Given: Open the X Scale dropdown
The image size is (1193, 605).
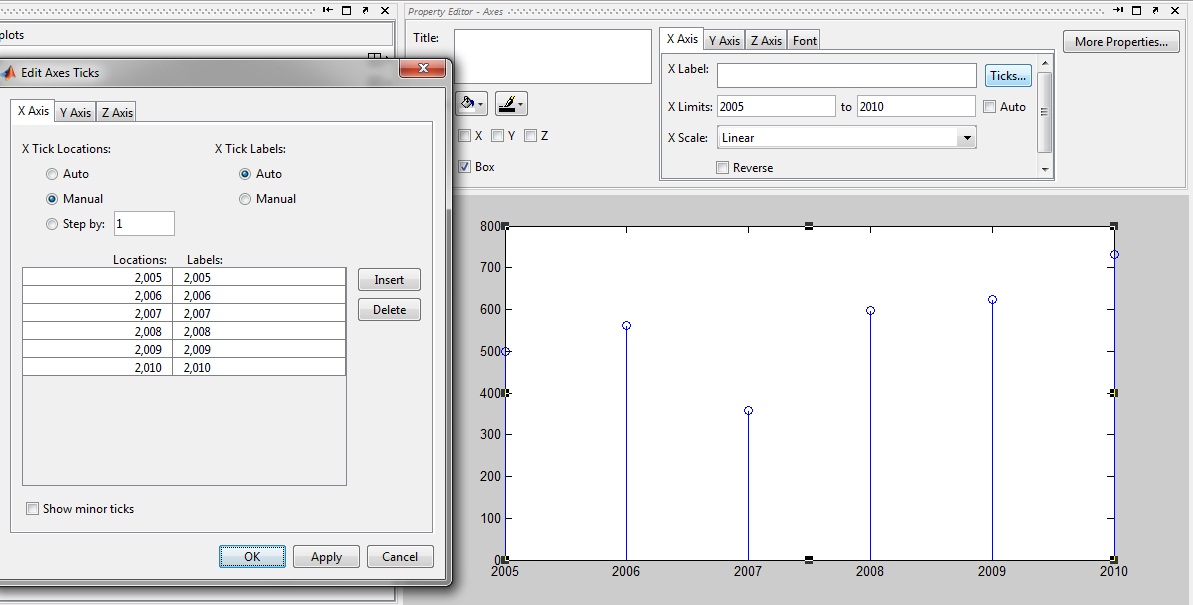Looking at the screenshot, I should tap(966, 137).
